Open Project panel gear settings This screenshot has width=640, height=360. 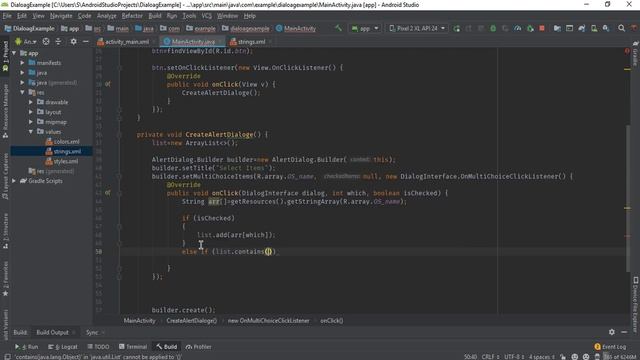tap(73, 42)
